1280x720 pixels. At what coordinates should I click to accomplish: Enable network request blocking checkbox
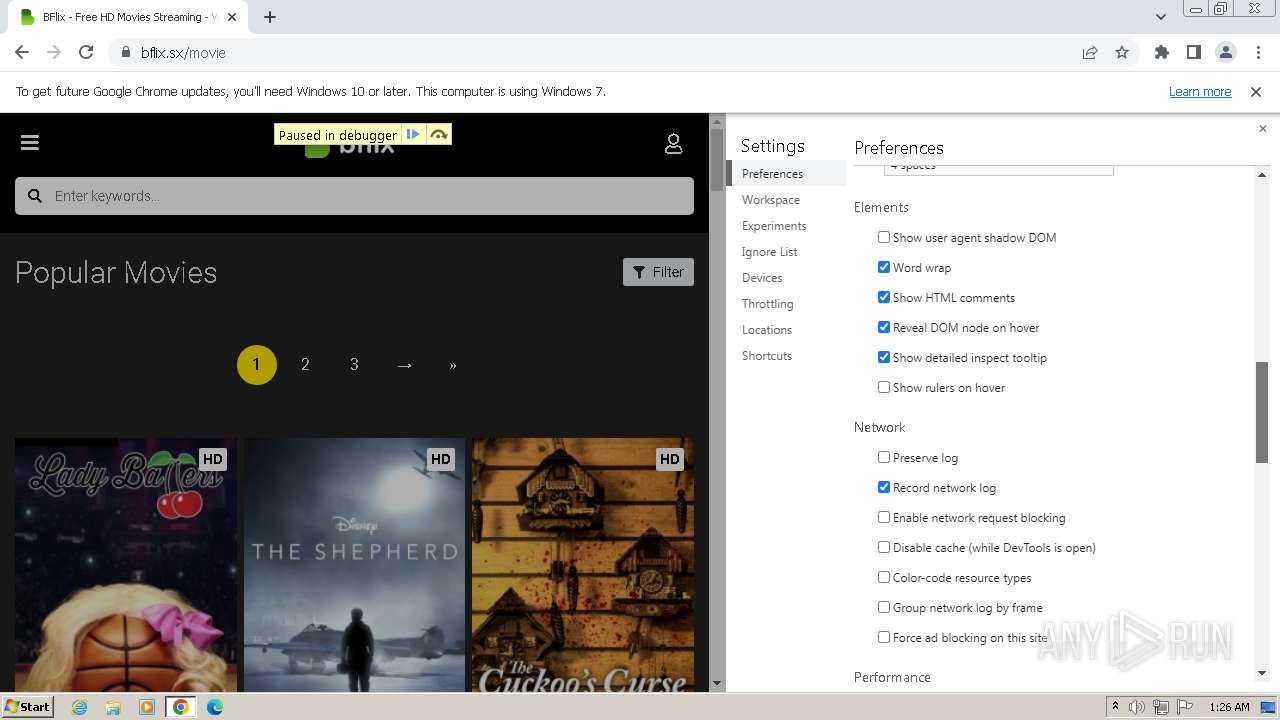point(884,517)
